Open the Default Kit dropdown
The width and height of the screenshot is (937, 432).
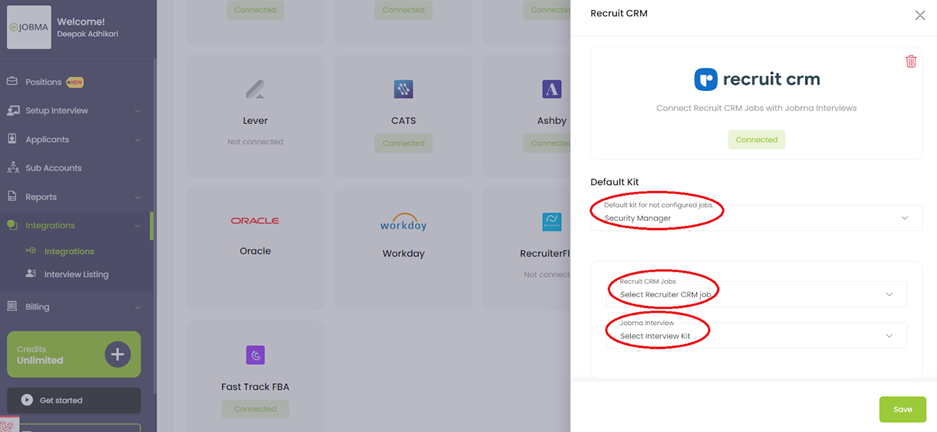point(757,217)
